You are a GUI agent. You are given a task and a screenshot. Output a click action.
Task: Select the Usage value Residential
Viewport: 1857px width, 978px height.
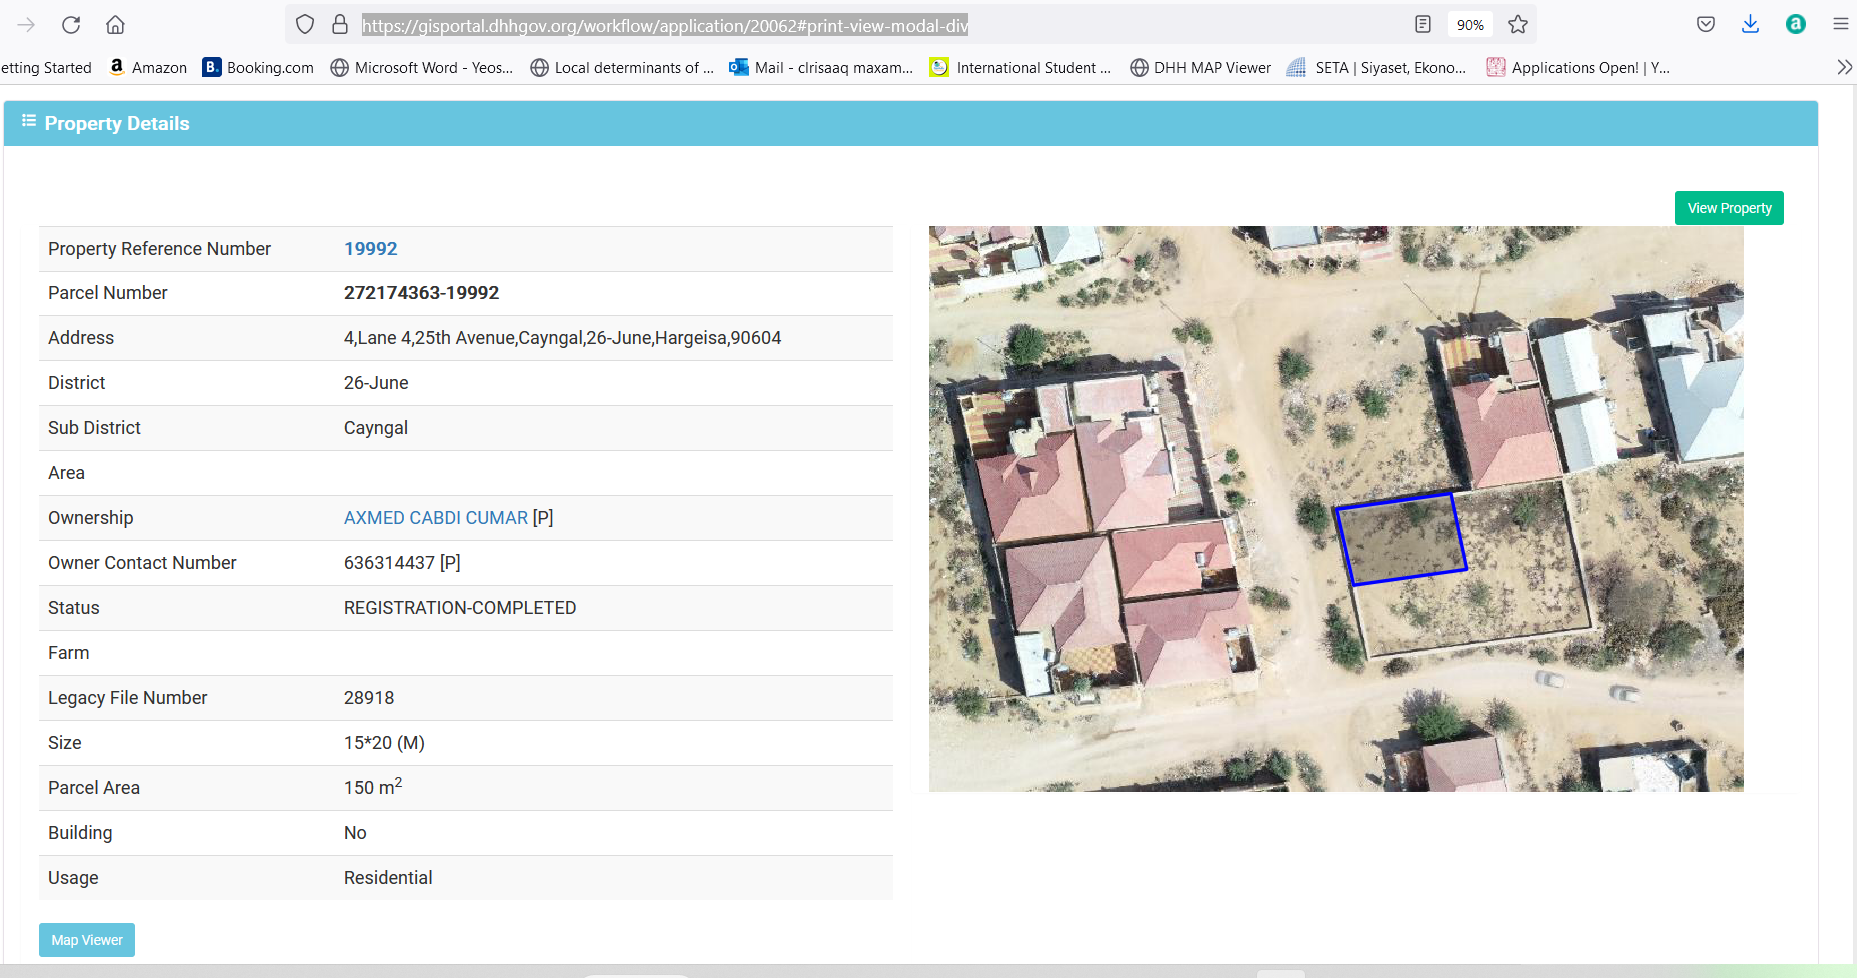coord(388,878)
